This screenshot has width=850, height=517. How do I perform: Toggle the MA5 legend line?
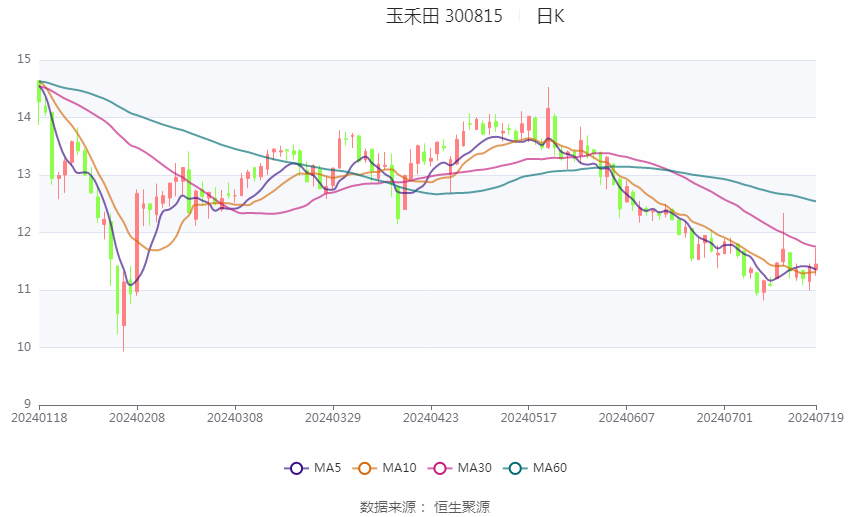coord(313,468)
